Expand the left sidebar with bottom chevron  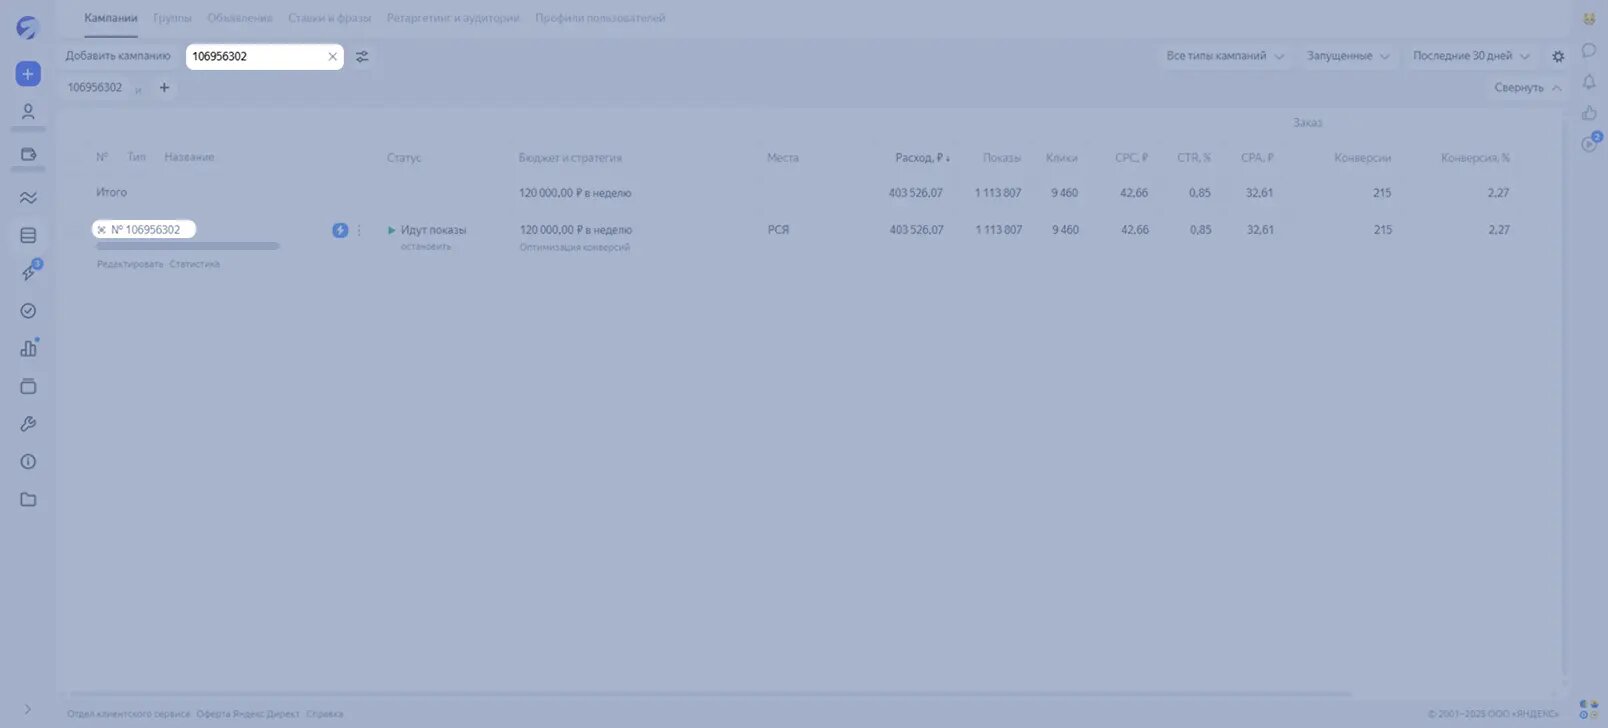[x=28, y=709]
